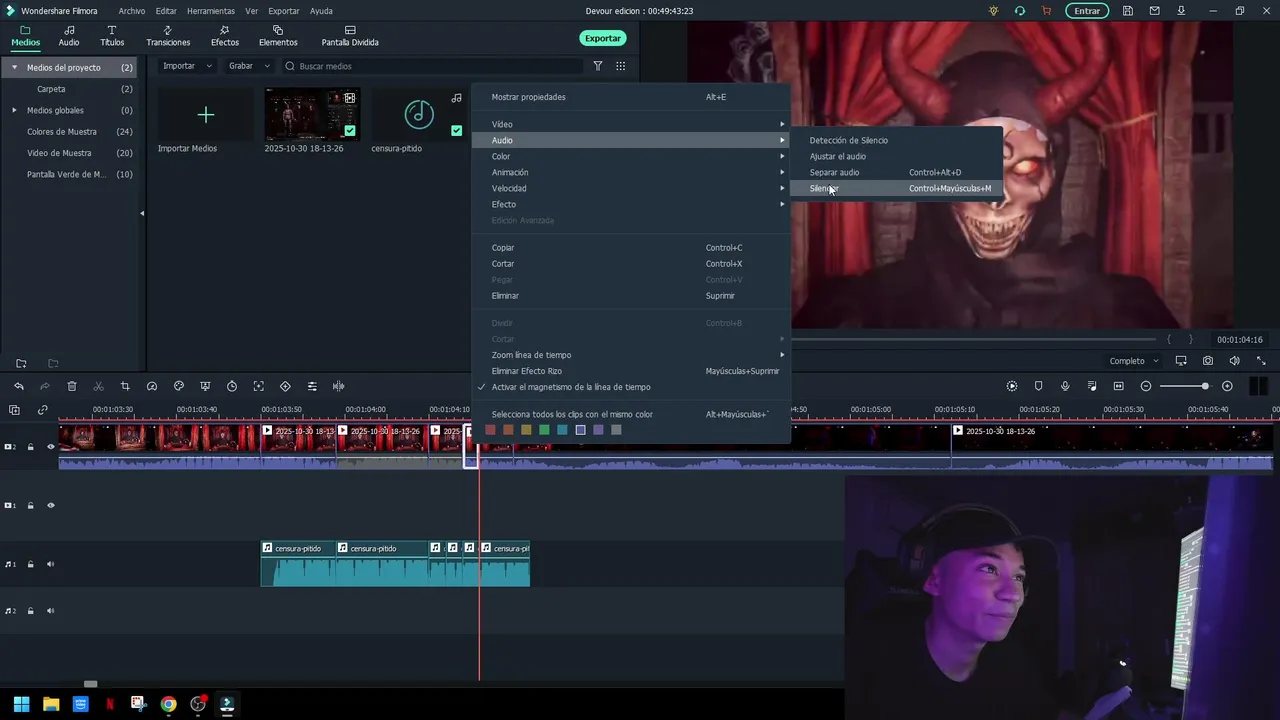Image resolution: width=1280 pixels, height=720 pixels.
Task: Open the Completo preview quality dropdown
Action: [1134, 361]
